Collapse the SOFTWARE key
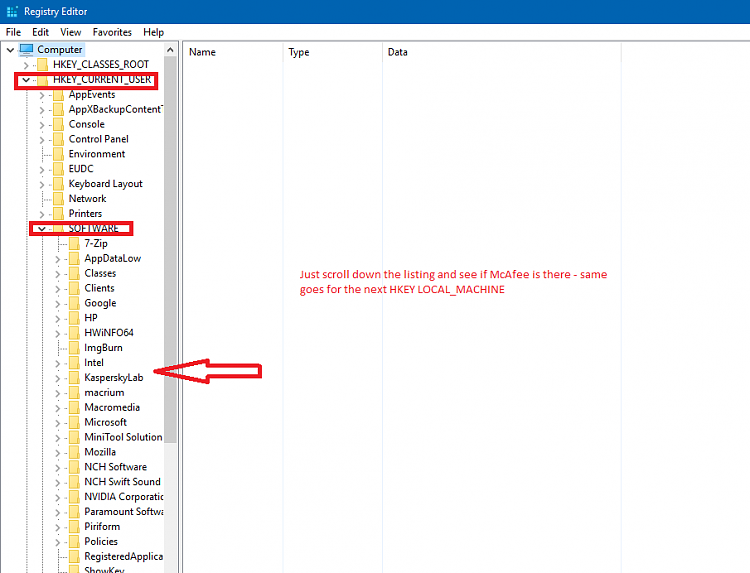750x573 pixels. 42,229
